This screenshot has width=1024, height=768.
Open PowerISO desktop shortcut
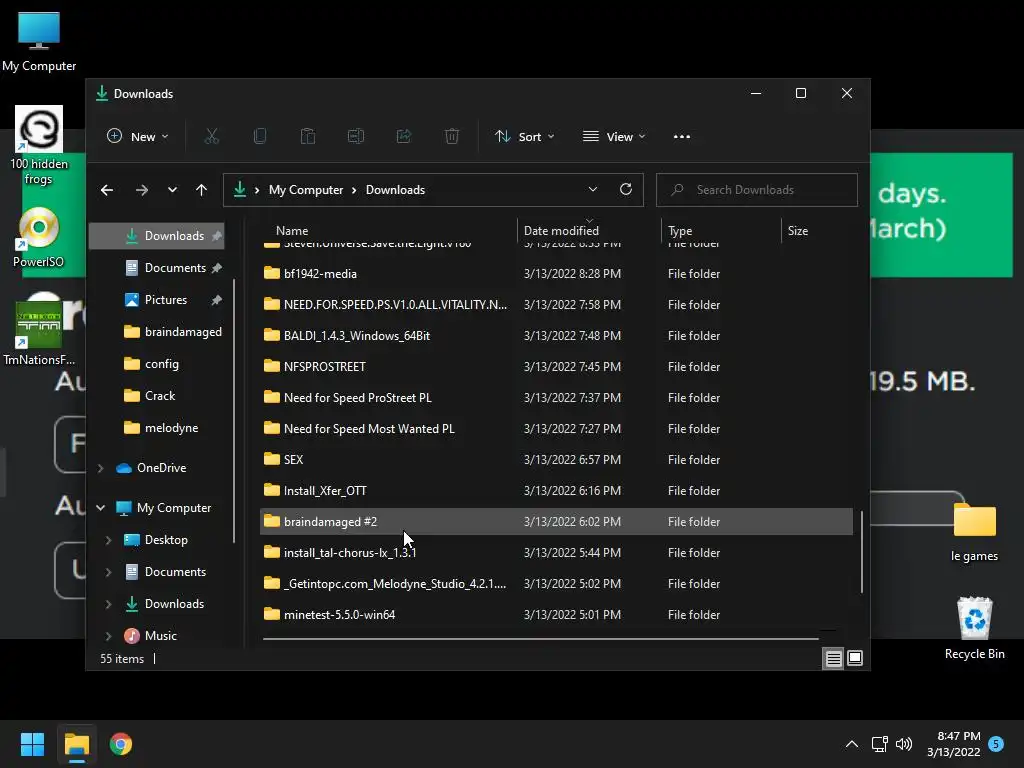click(39, 237)
